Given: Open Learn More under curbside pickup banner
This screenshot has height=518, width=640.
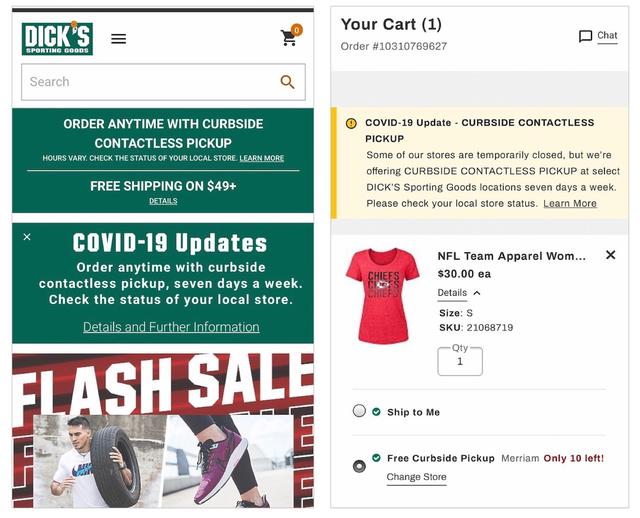Looking at the screenshot, I should pyautogui.click(x=262, y=158).
